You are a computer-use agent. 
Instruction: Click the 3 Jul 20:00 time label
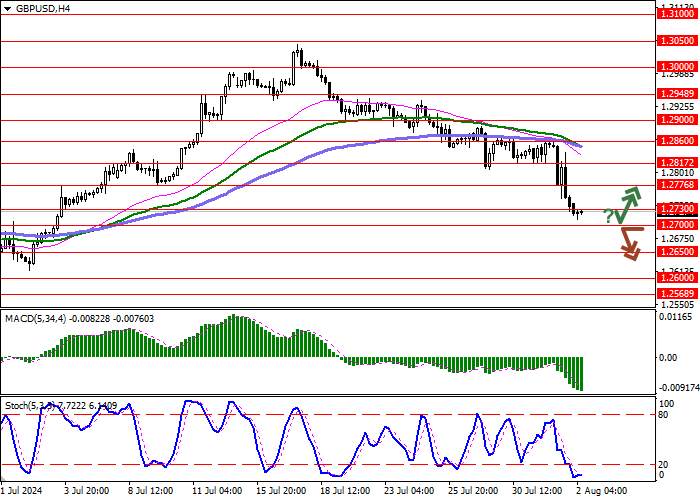tap(87, 491)
